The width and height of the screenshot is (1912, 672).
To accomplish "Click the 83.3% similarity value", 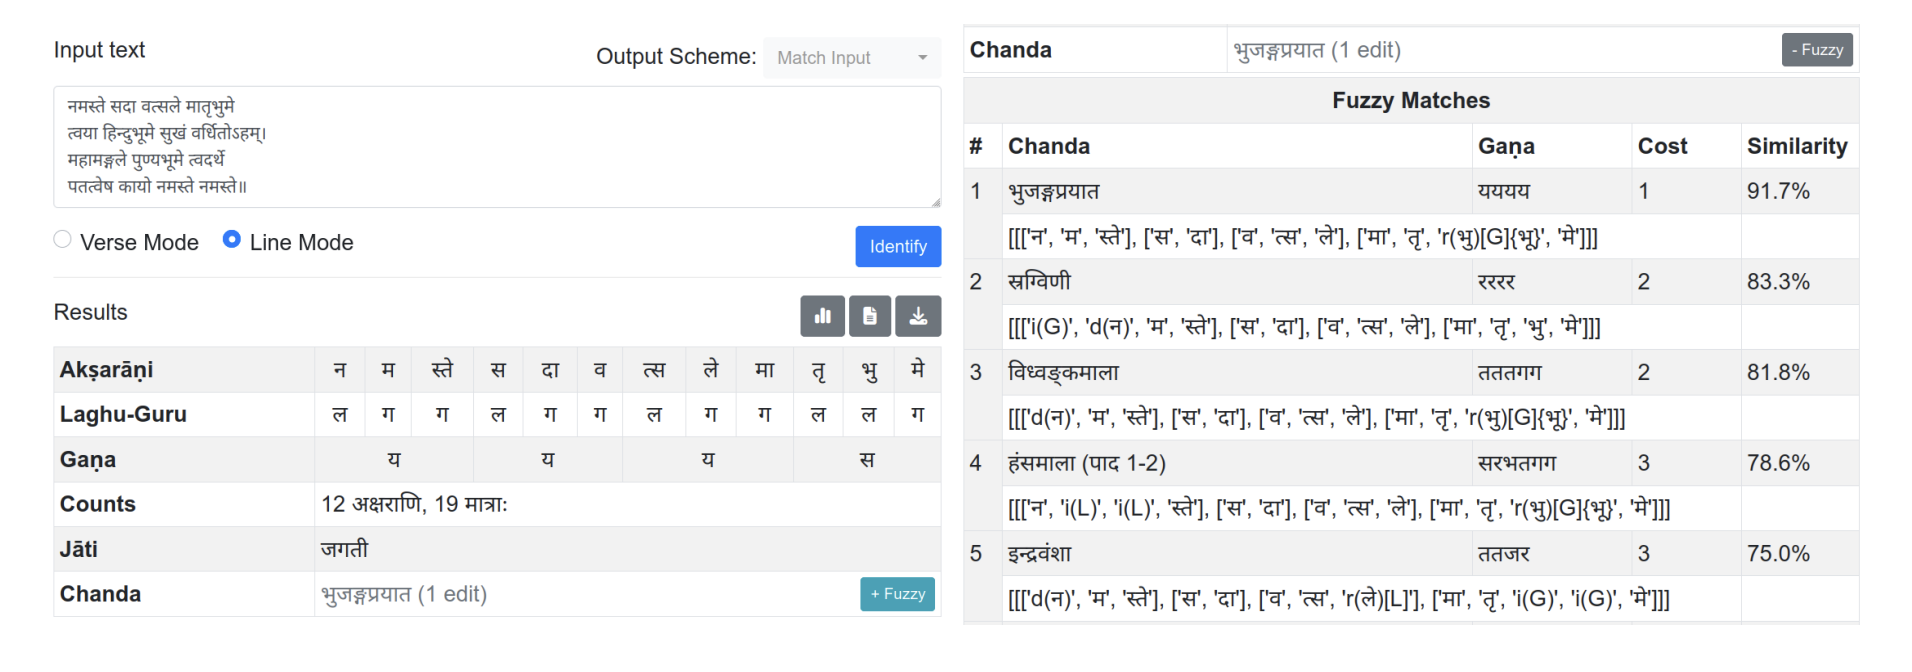I will 1778,282.
